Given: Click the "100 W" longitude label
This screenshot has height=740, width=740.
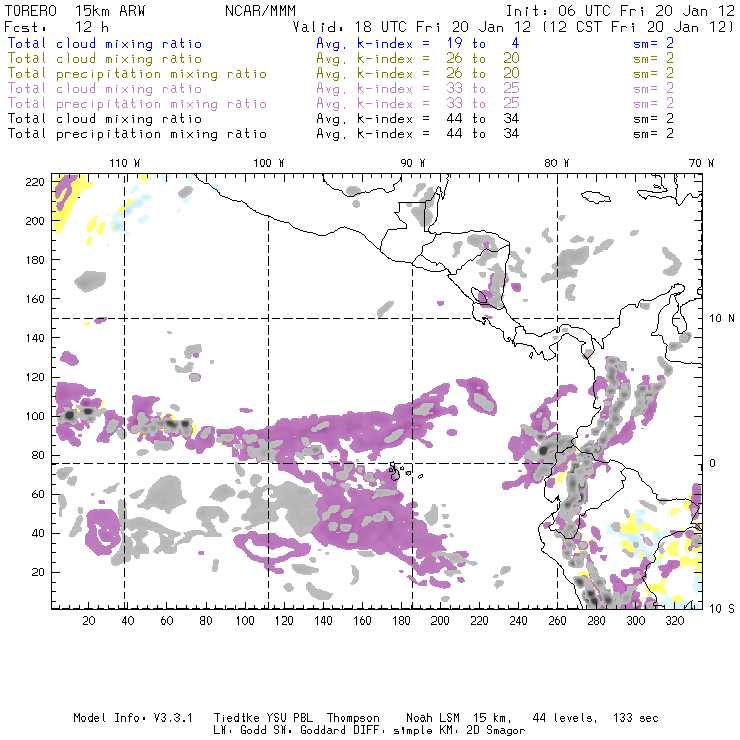Looking at the screenshot, I should pos(269,163).
